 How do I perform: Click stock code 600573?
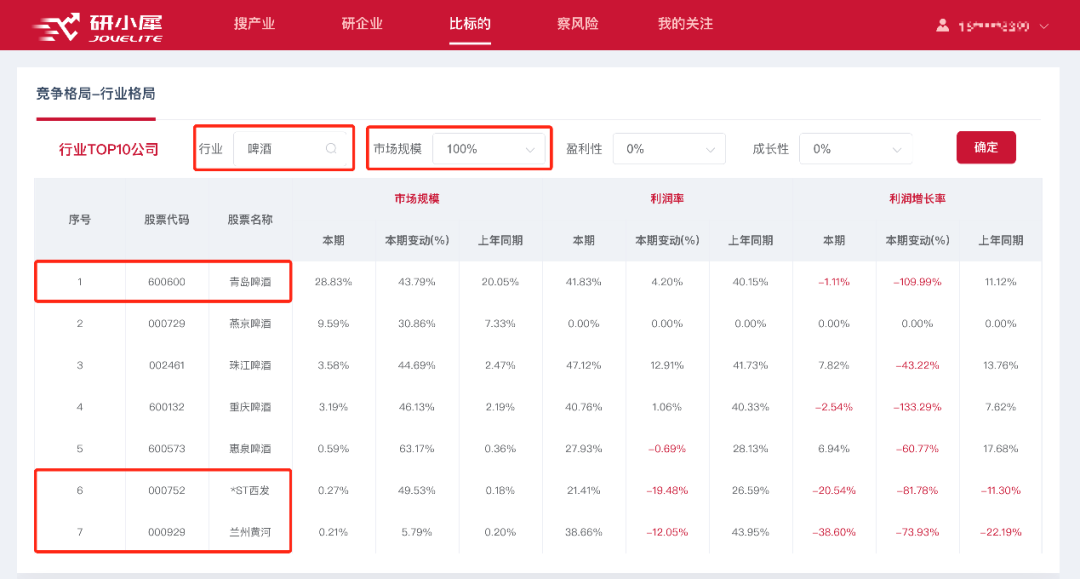coord(167,449)
